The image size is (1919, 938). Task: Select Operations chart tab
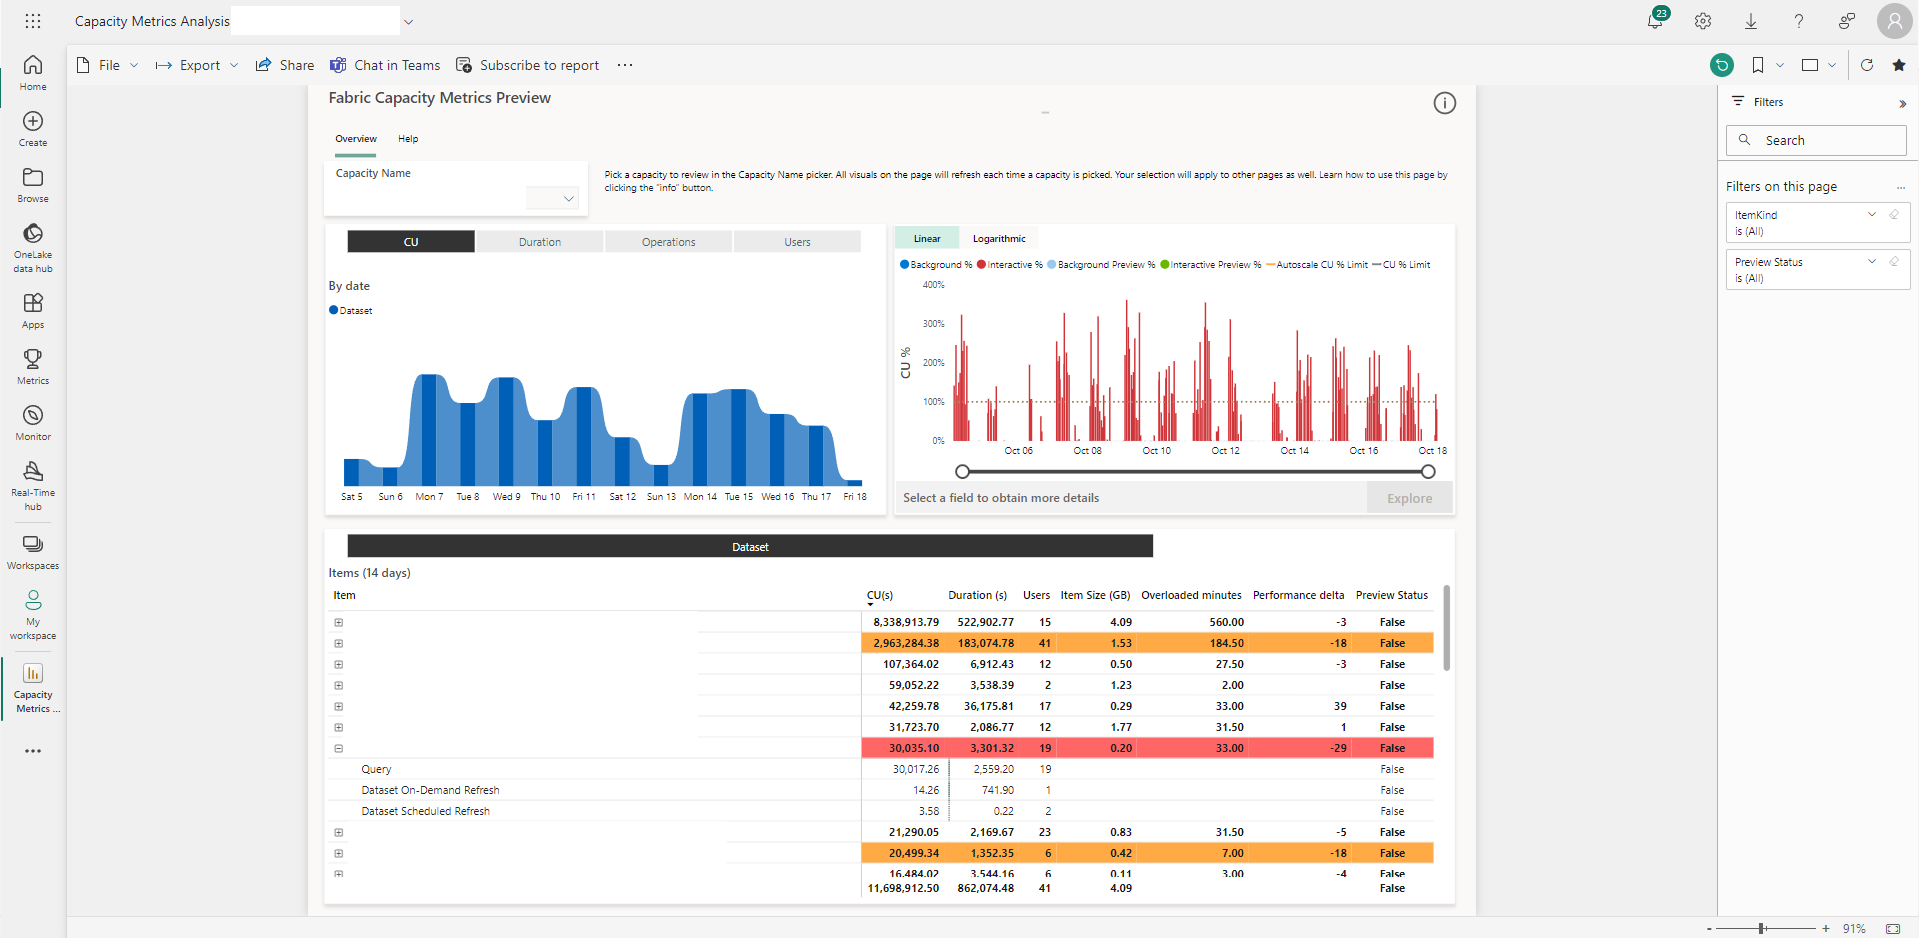[x=669, y=242]
